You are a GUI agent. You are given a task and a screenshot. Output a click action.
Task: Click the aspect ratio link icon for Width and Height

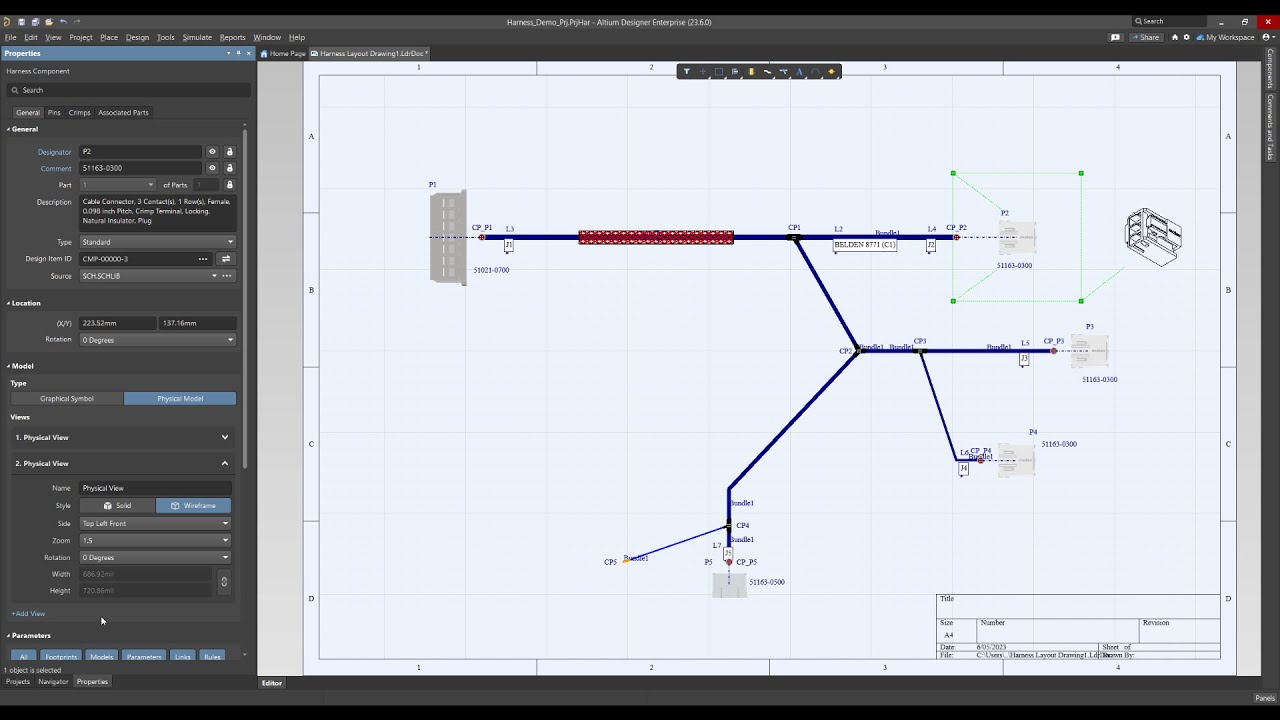tap(224, 582)
